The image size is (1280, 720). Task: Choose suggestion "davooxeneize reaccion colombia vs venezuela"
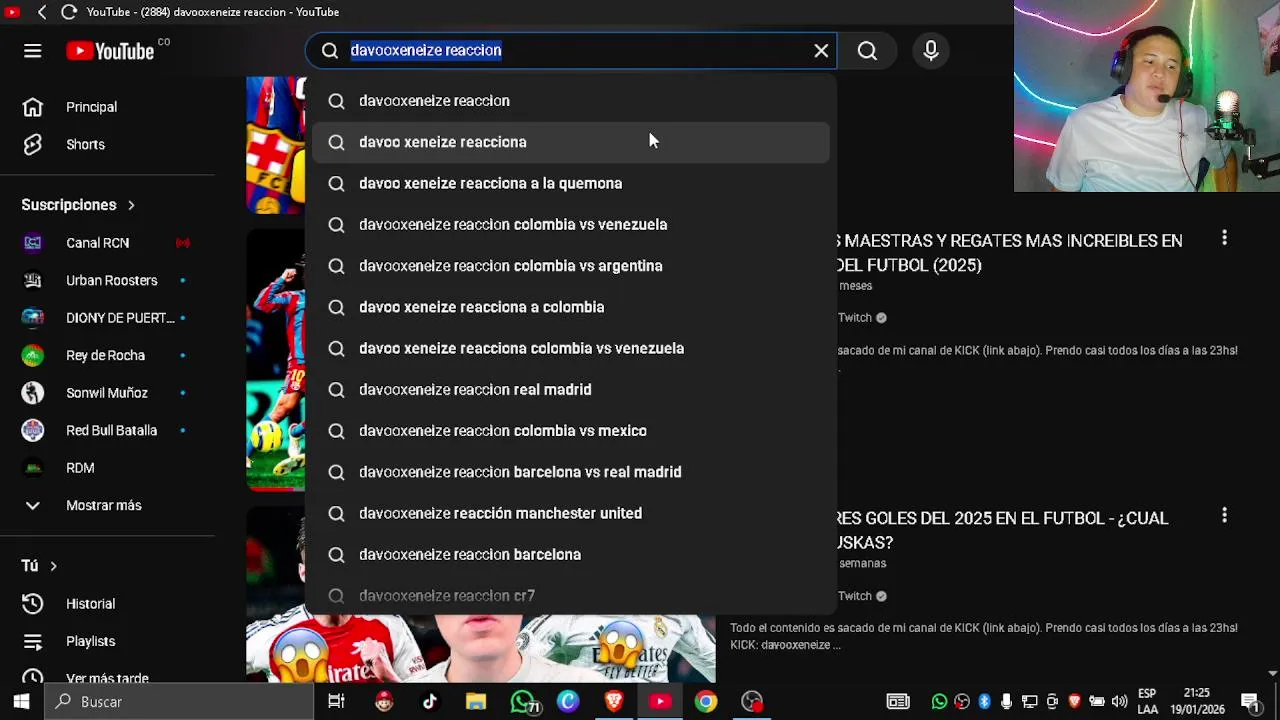pos(571,225)
